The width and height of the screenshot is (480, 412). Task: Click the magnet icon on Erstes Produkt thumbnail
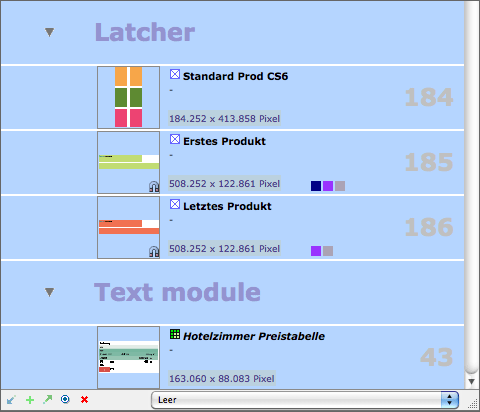(154, 187)
